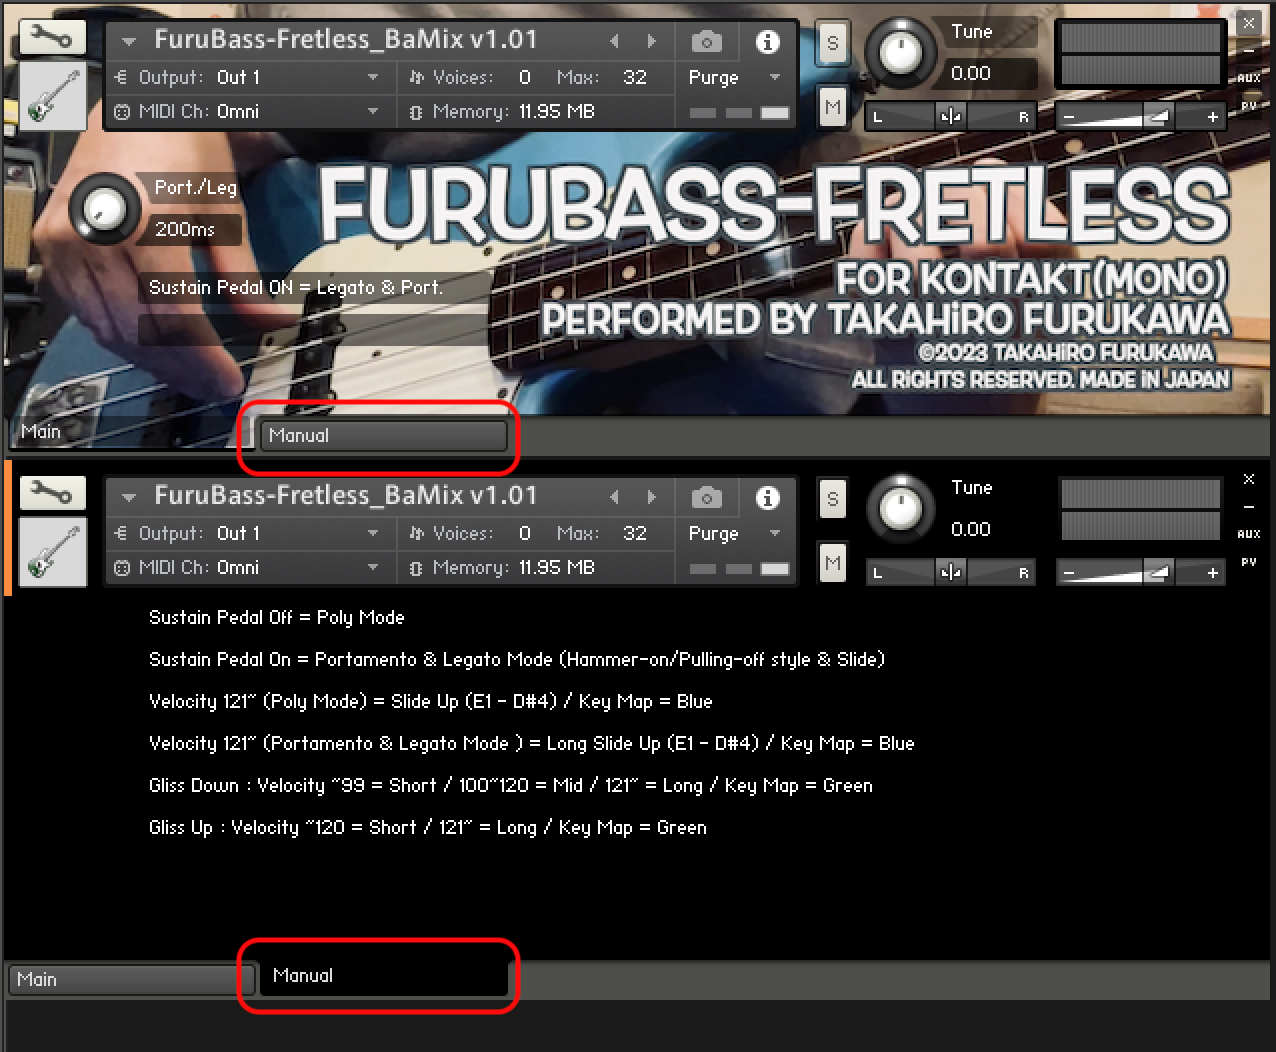
Task: Open the info icon in upper instrument header
Action: pyautogui.click(x=767, y=41)
